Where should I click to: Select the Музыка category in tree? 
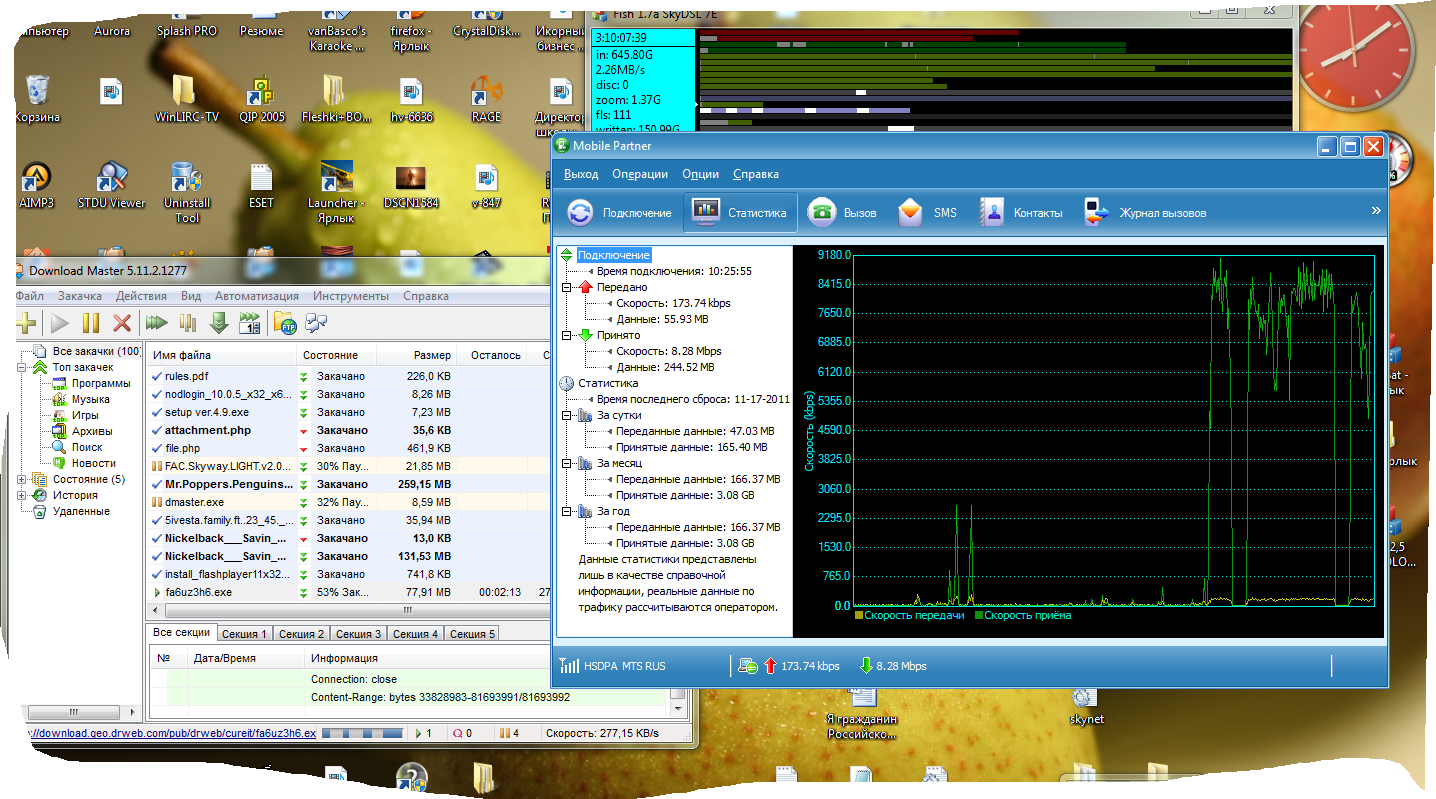91,400
